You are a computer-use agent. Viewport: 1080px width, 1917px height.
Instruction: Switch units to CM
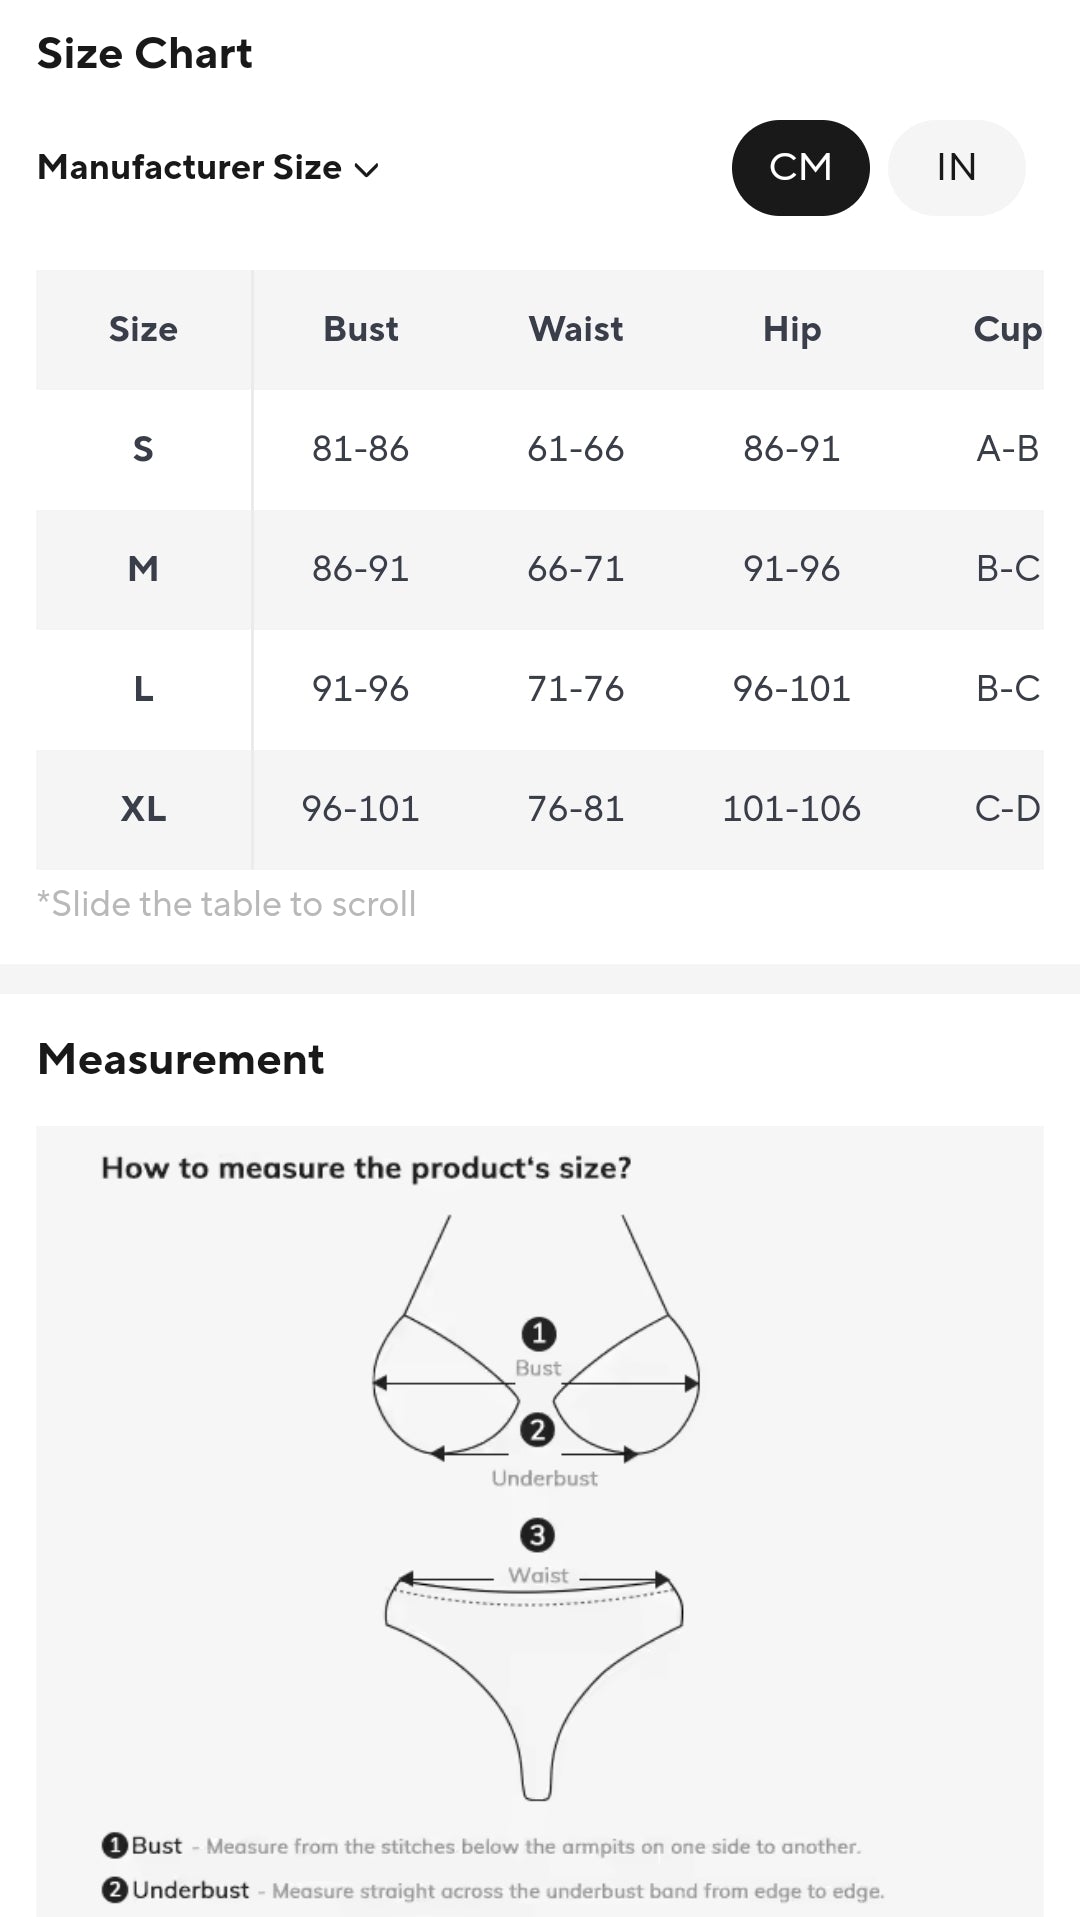tap(800, 167)
